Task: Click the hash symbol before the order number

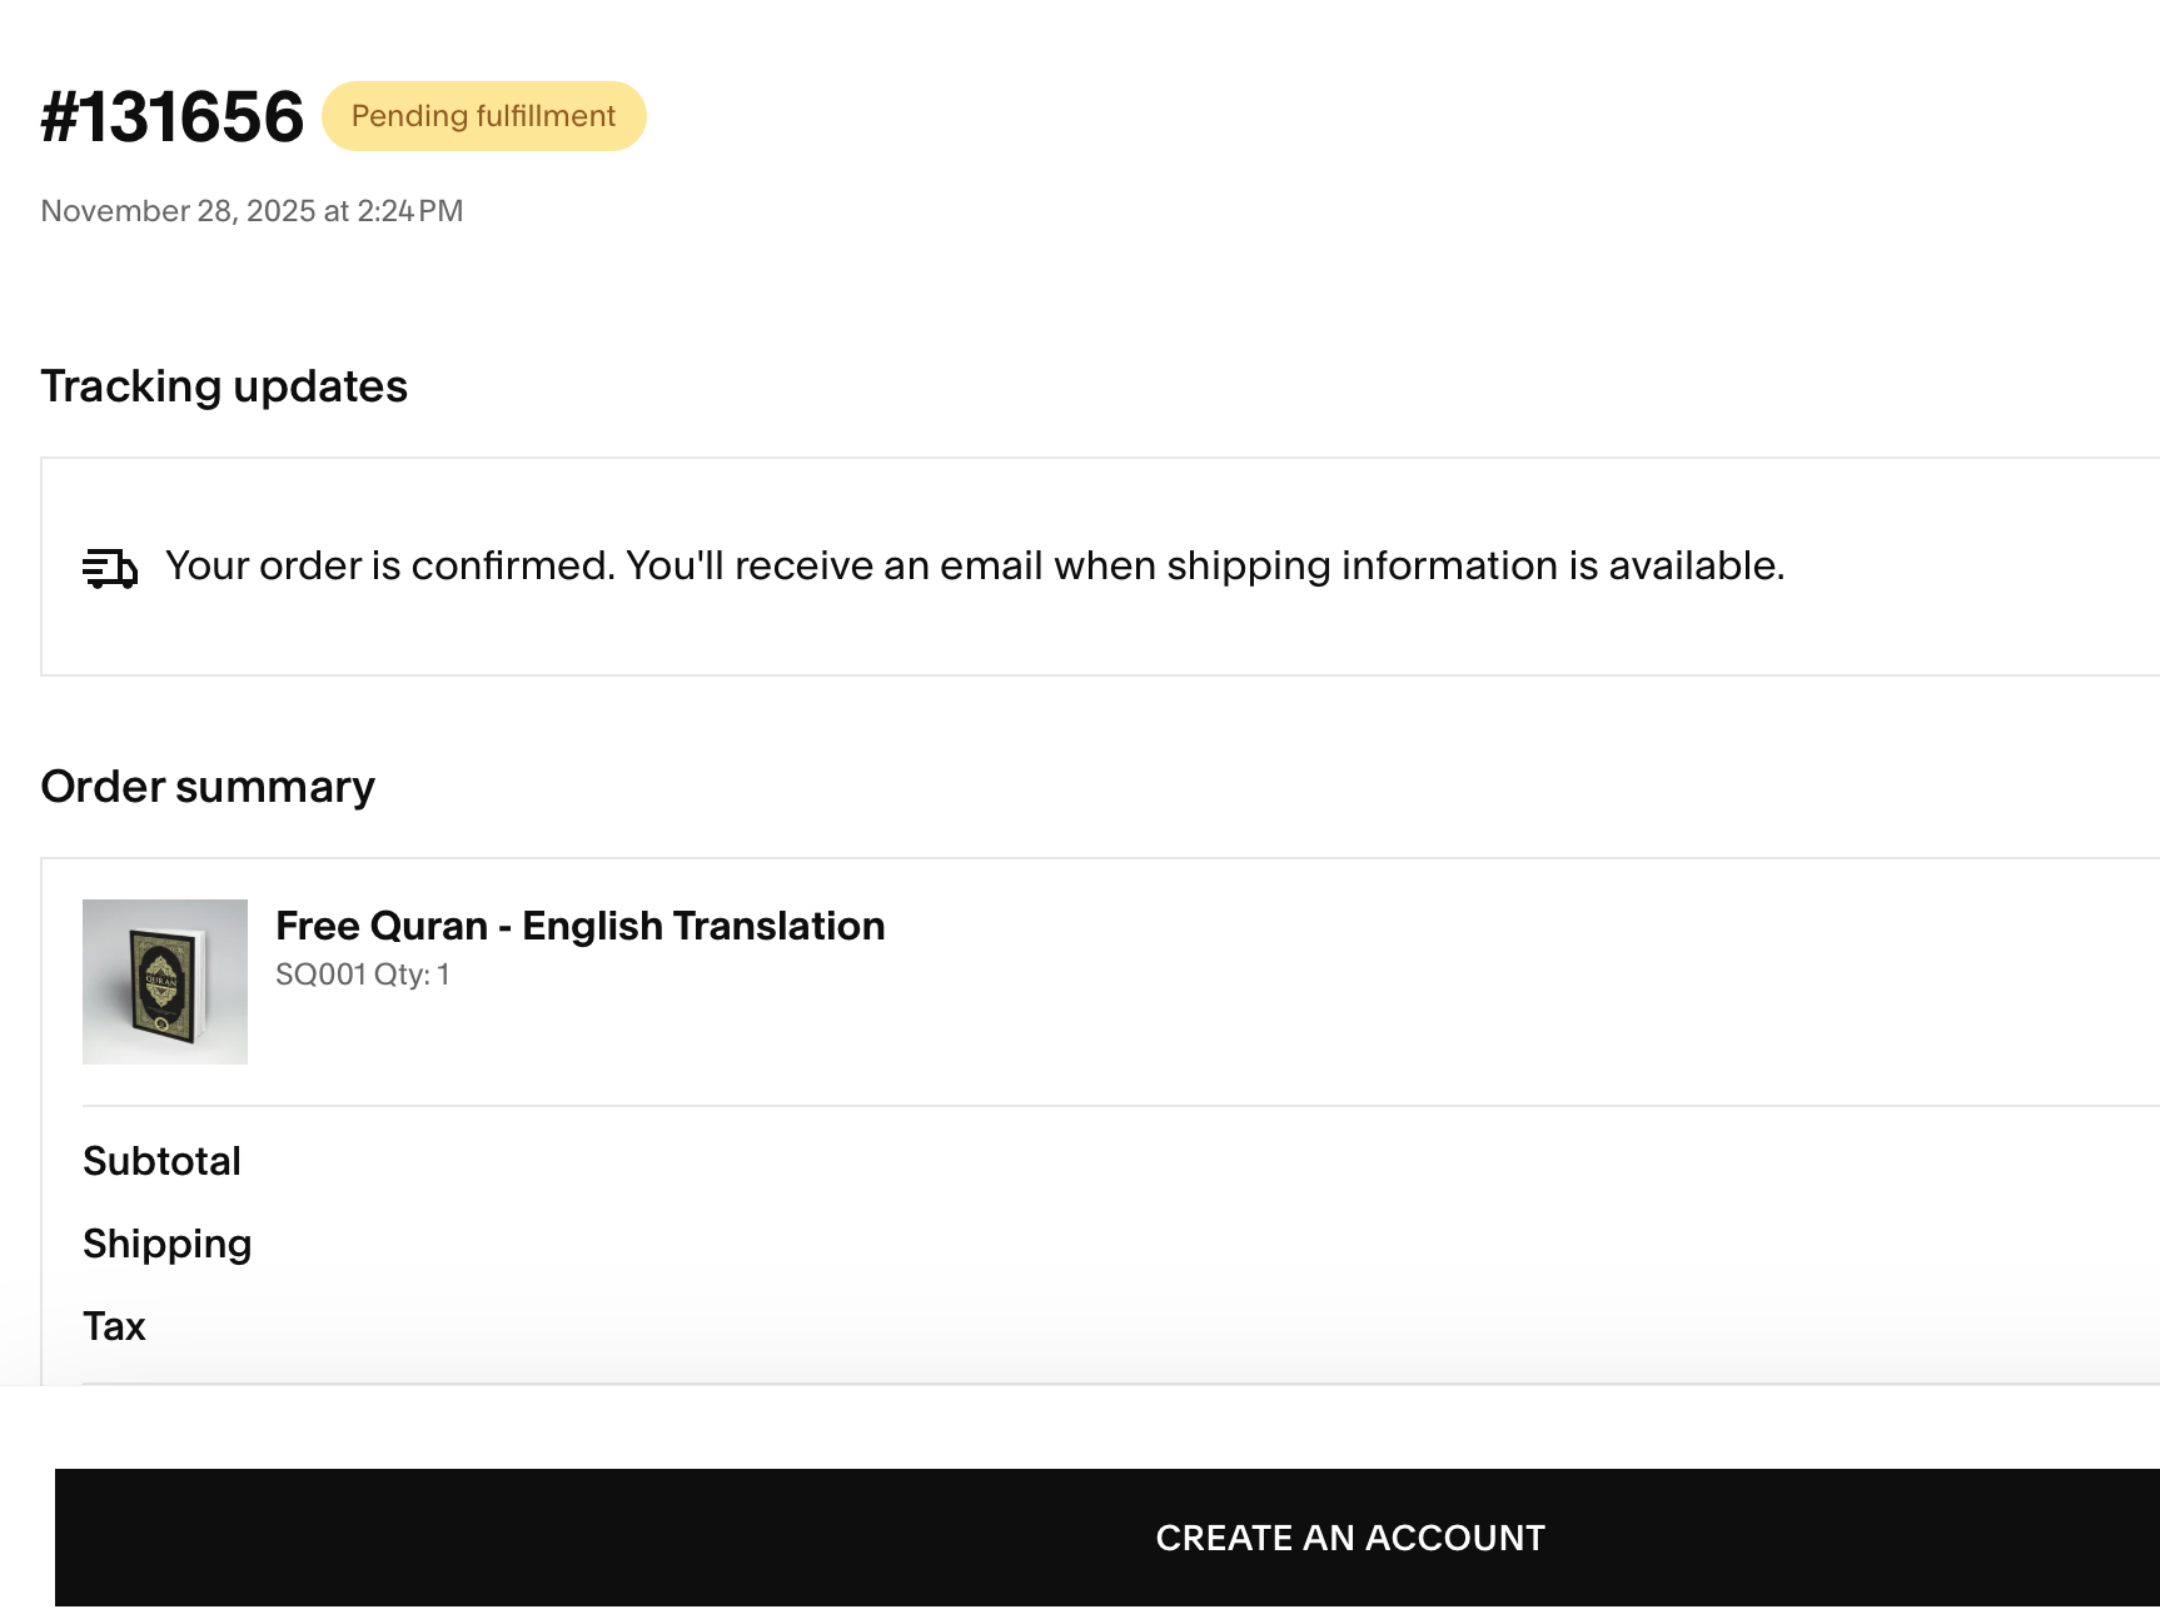Action: click(x=58, y=117)
